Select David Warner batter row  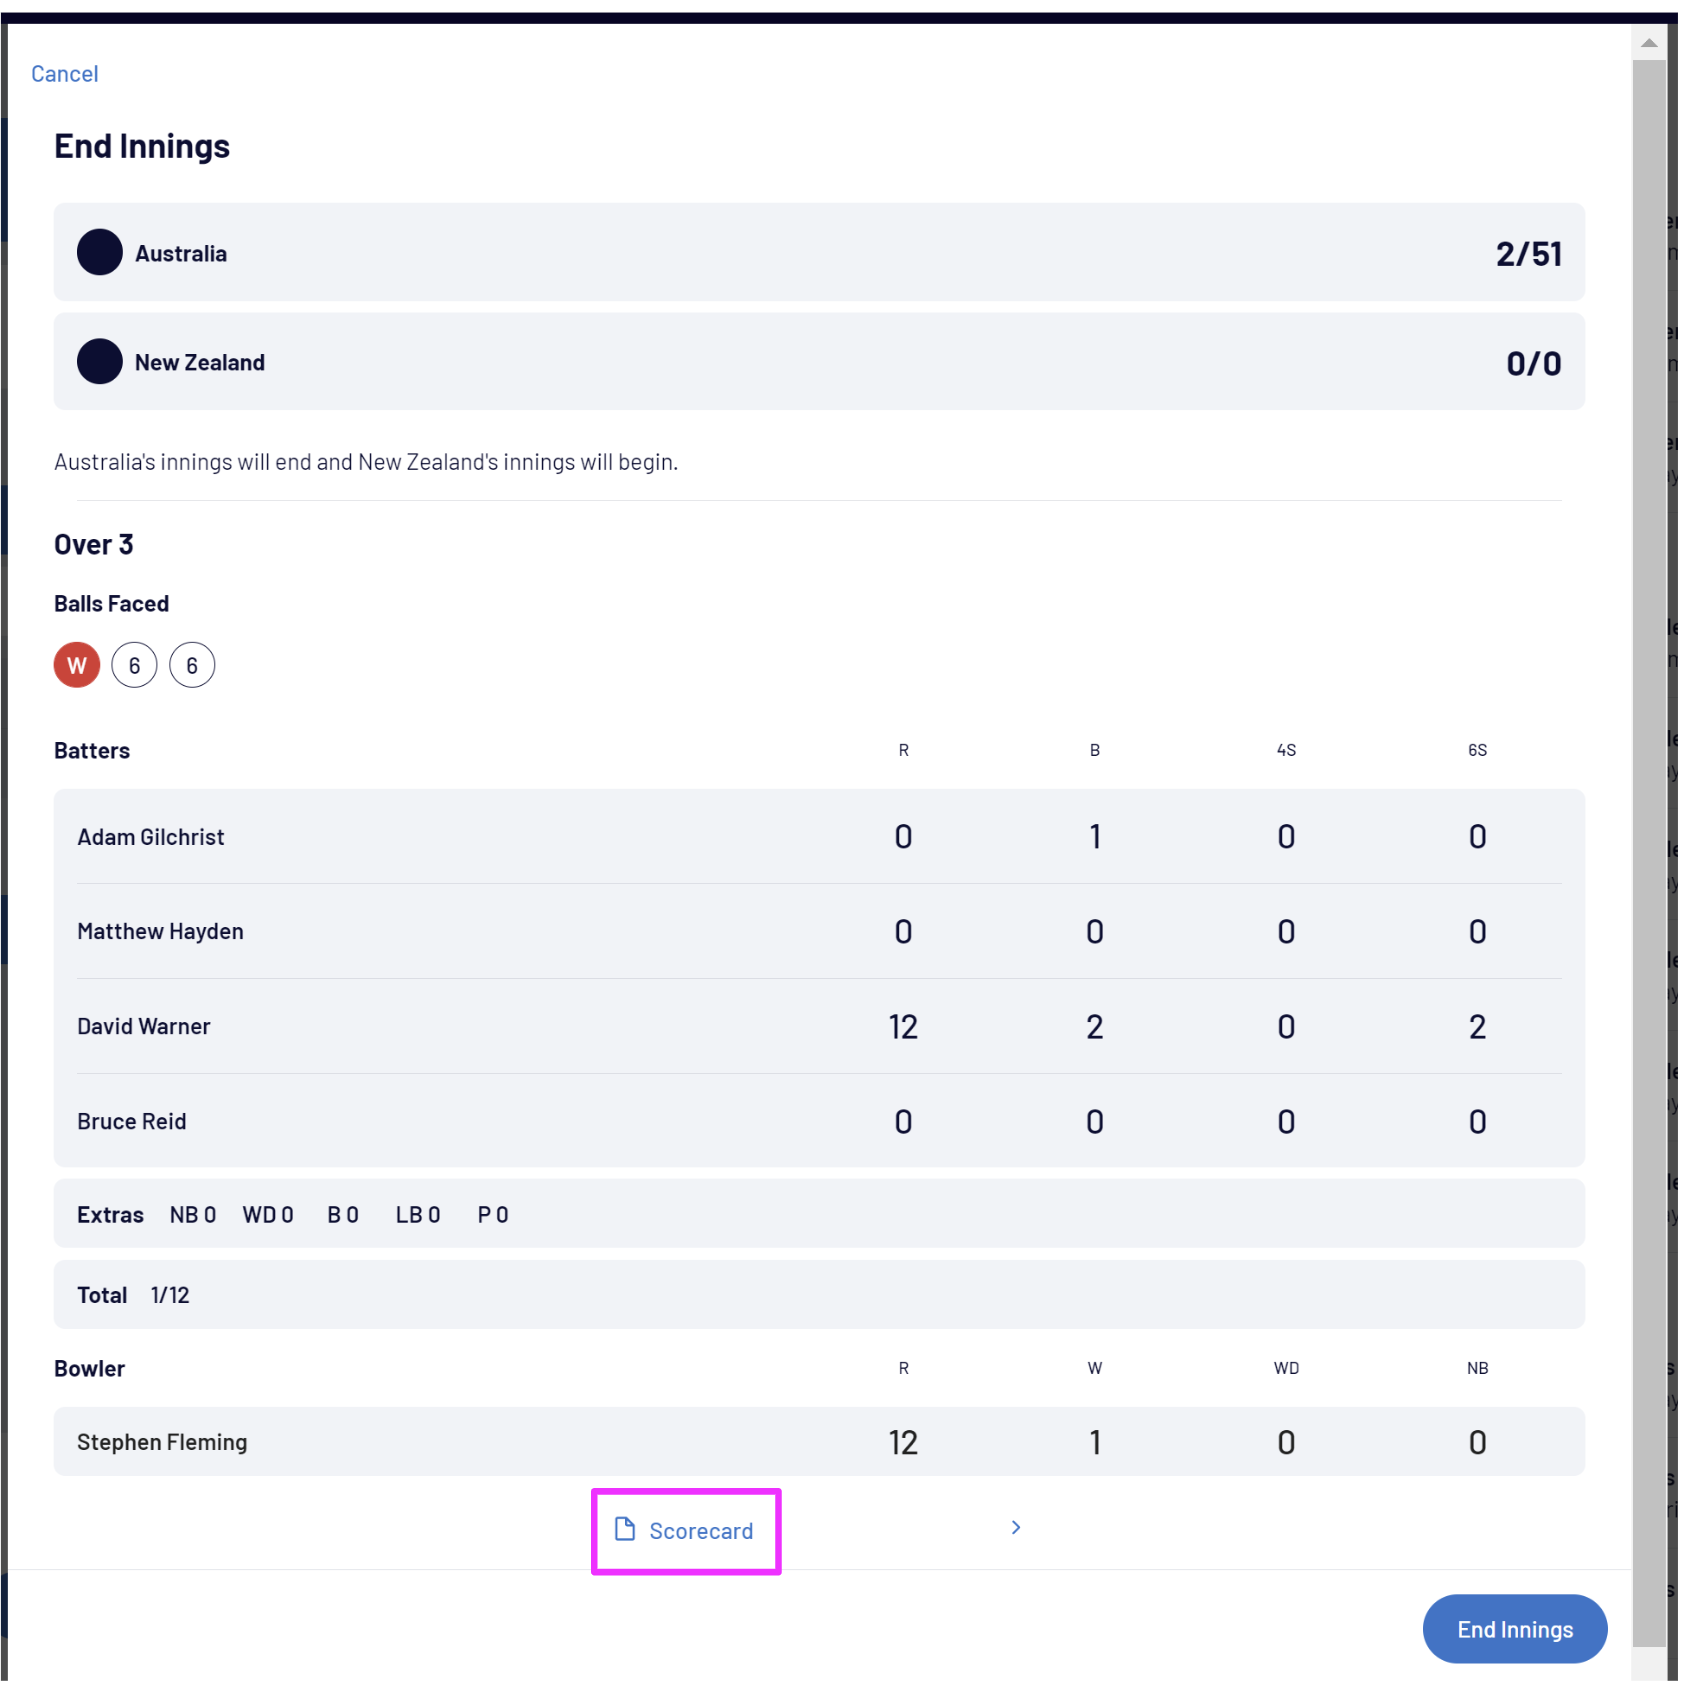(819, 1027)
